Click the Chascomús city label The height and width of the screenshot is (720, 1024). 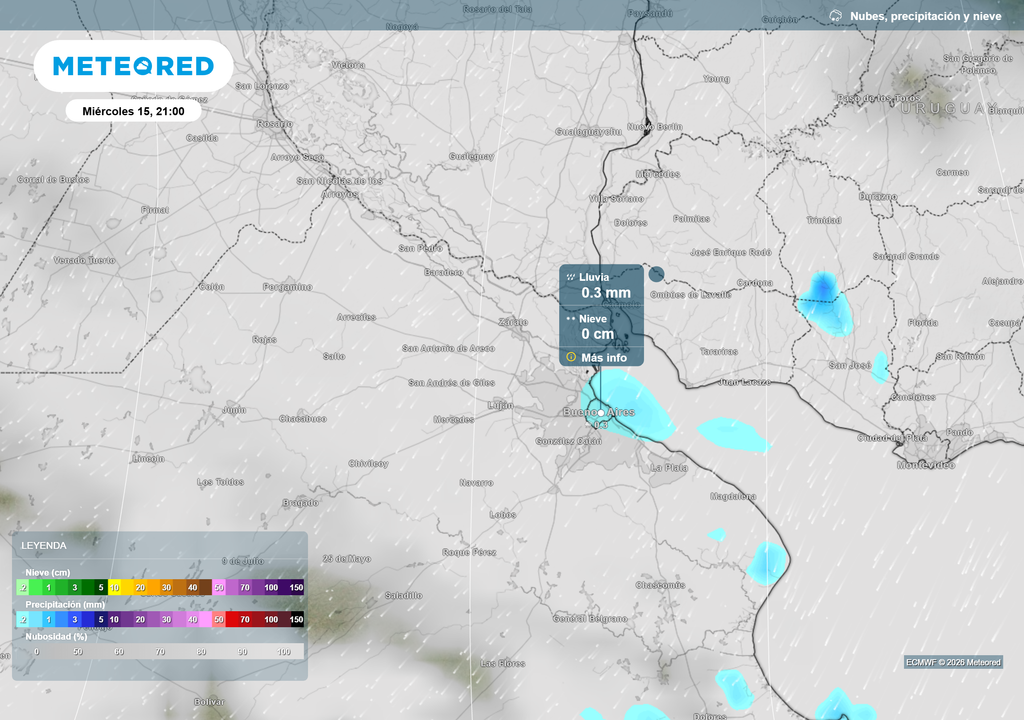pyautogui.click(x=660, y=585)
